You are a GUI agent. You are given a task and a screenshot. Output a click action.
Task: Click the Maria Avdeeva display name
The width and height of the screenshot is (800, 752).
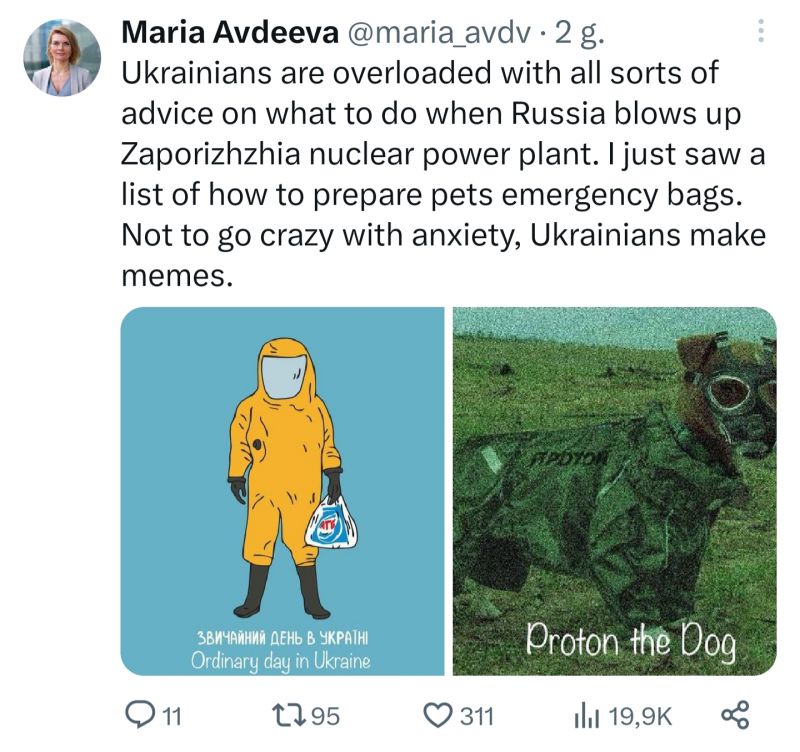tap(230, 33)
